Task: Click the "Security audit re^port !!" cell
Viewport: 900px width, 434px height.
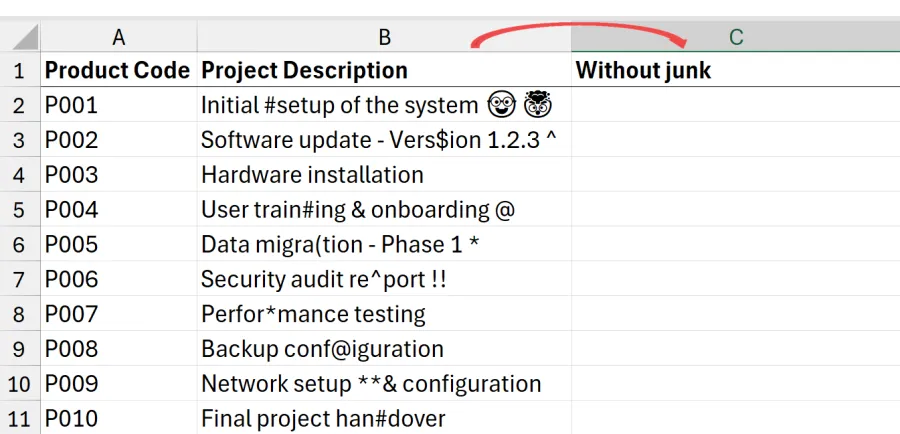Action: [384, 279]
